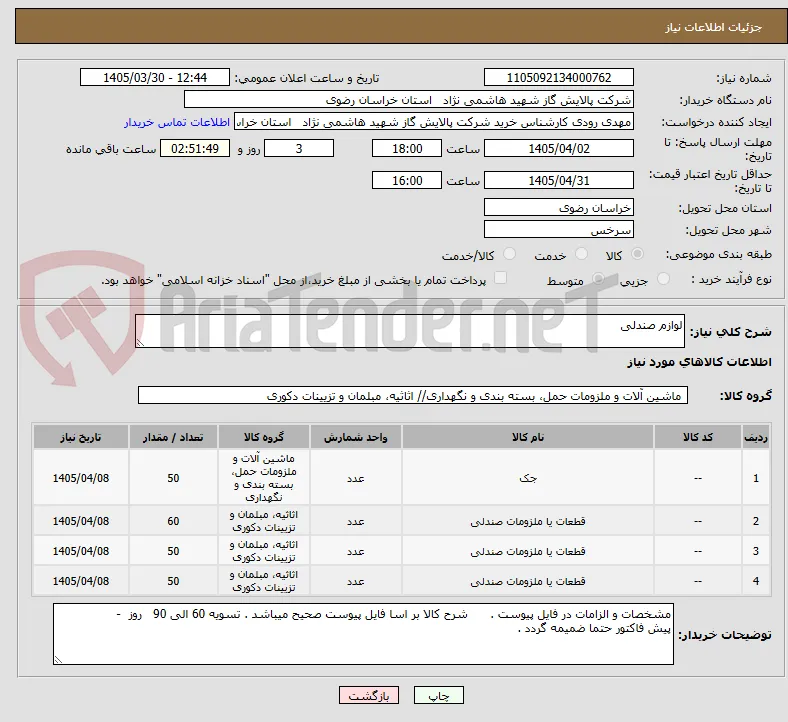
Task: Click the اطلاعات کالاهای مورد نیاز heading
Action: point(699,362)
